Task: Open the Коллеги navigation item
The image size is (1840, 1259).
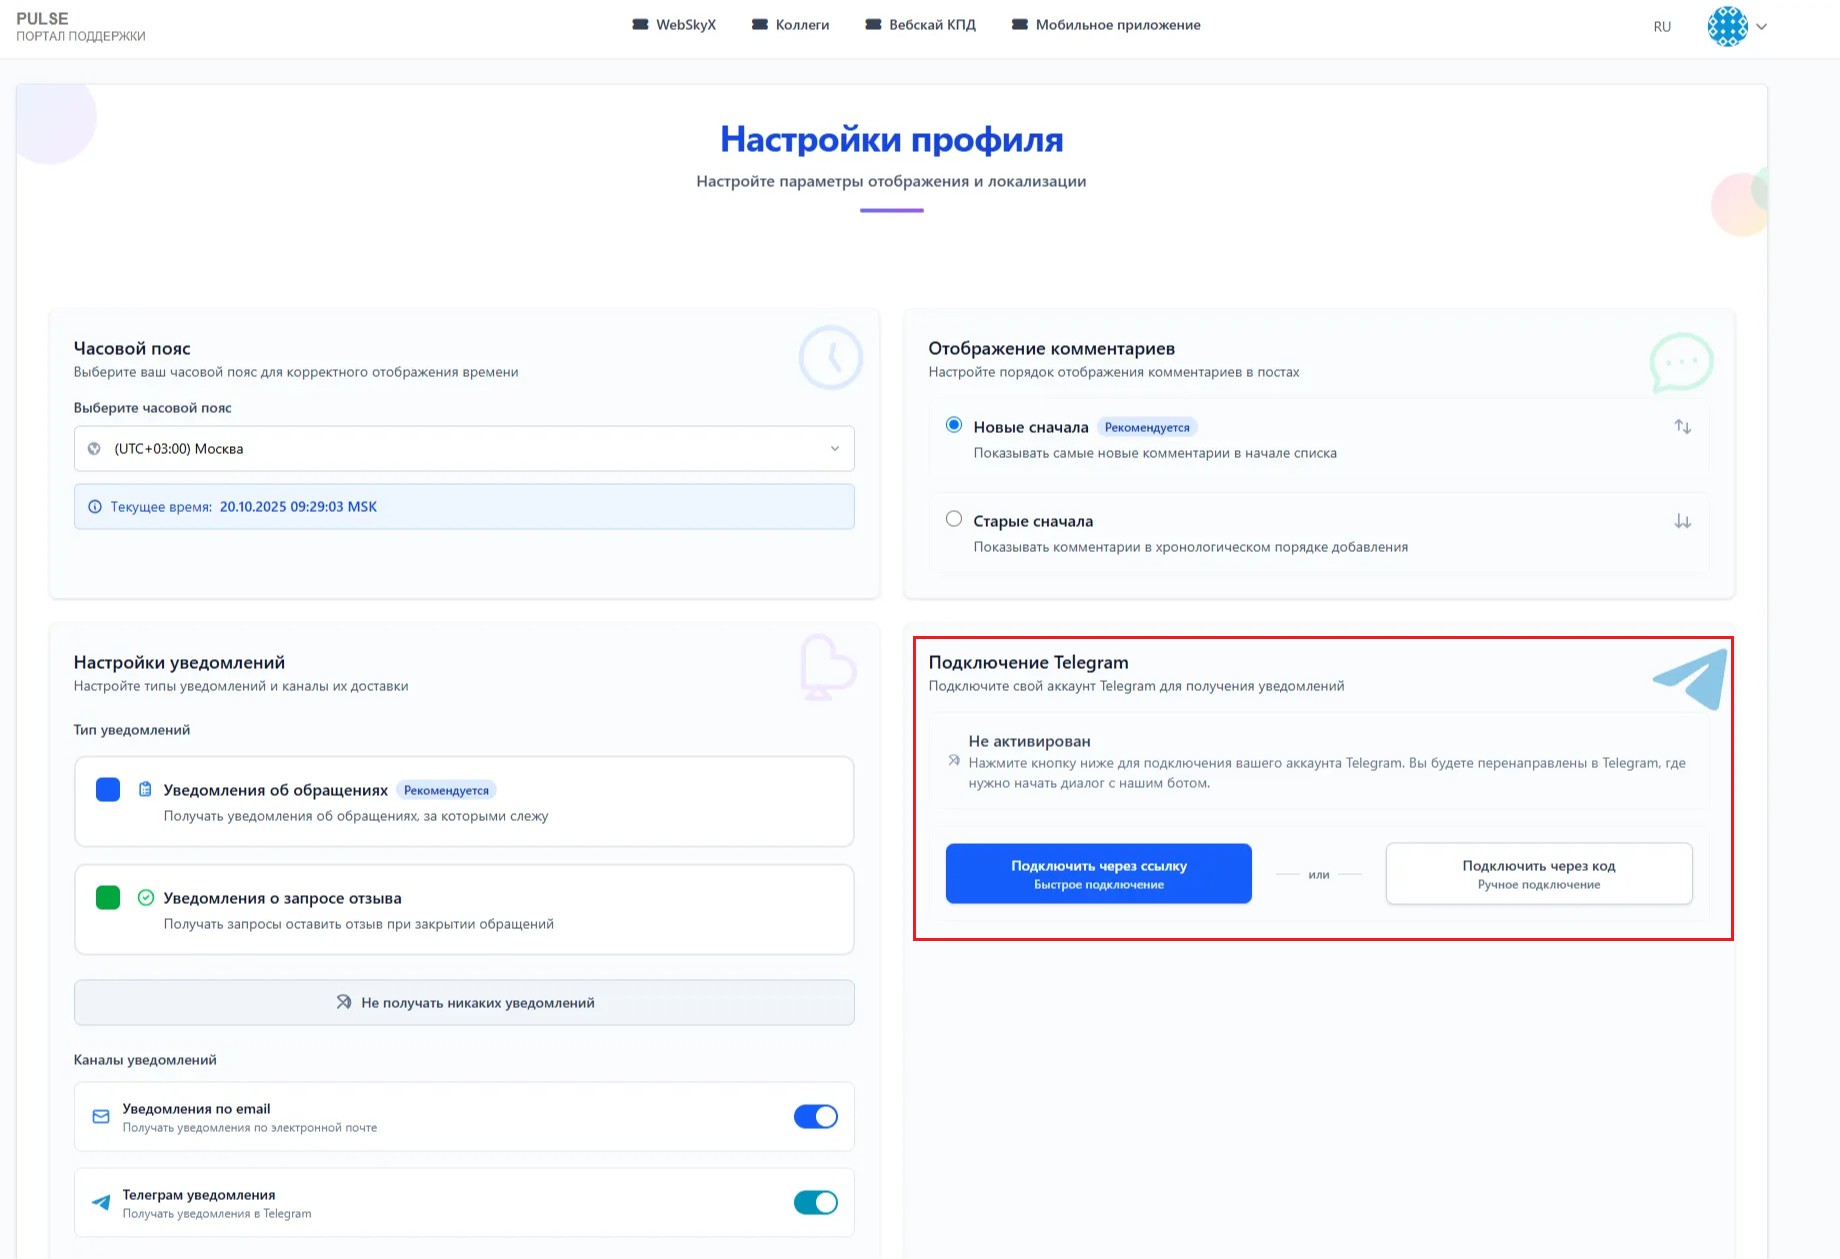Action: click(790, 25)
